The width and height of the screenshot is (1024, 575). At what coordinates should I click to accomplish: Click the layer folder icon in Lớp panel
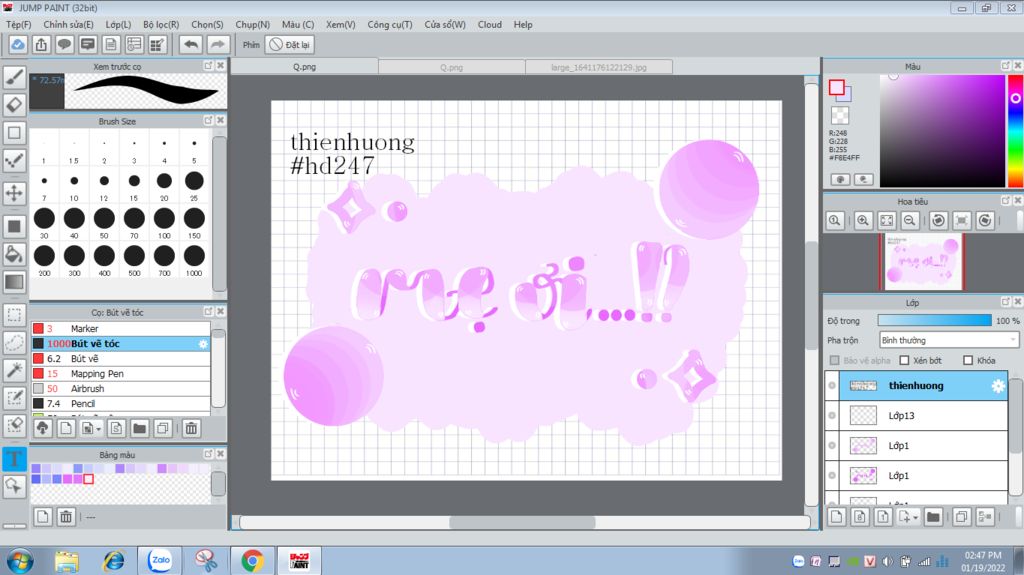pos(933,517)
